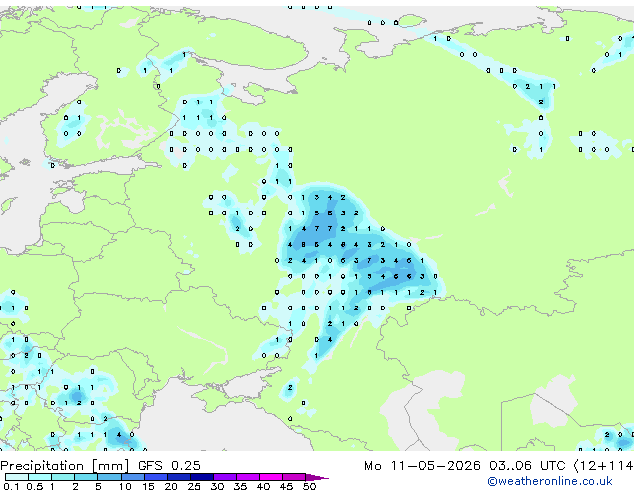The height and width of the screenshot is (490, 634).
Task: Pick the lightest 0.1–0.5 mm legend swatch
Action: point(17,477)
